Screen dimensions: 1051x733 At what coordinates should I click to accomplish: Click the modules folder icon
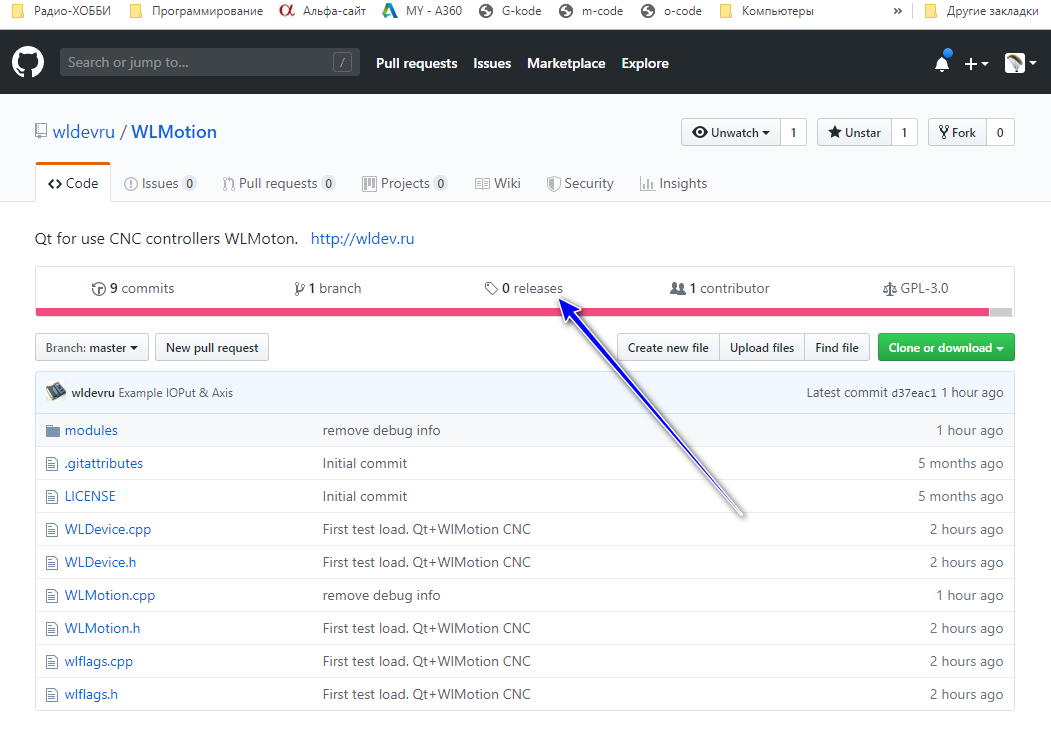[52, 430]
